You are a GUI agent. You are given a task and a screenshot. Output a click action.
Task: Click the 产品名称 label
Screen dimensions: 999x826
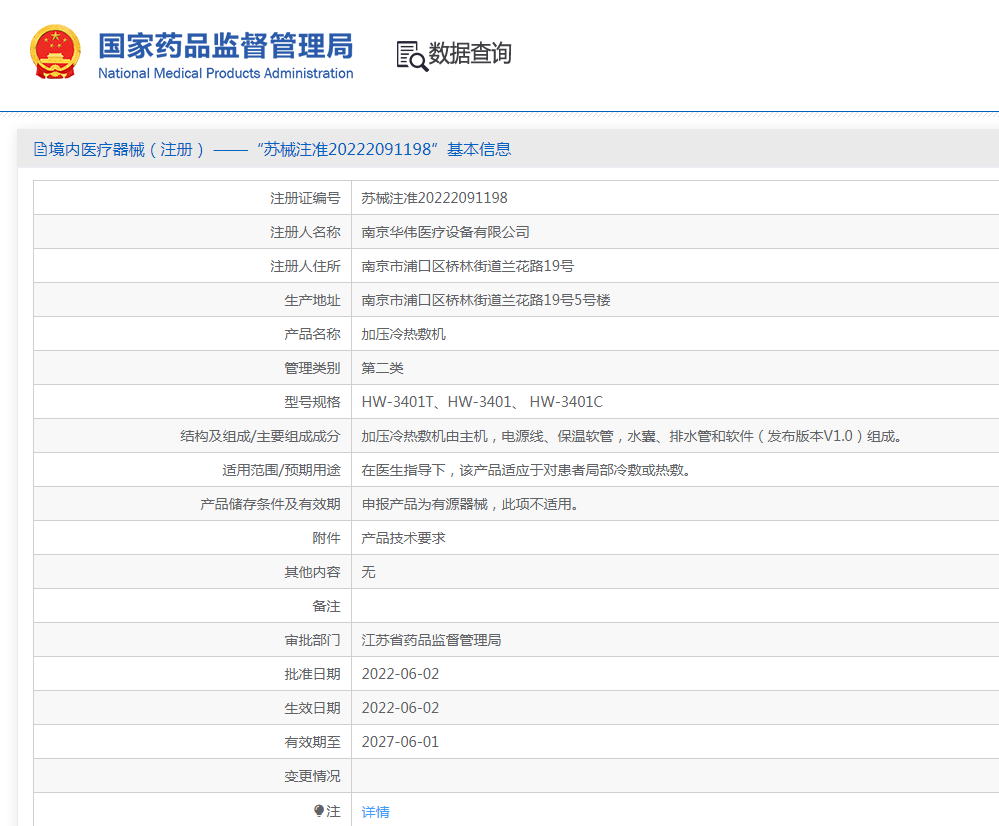pos(312,334)
